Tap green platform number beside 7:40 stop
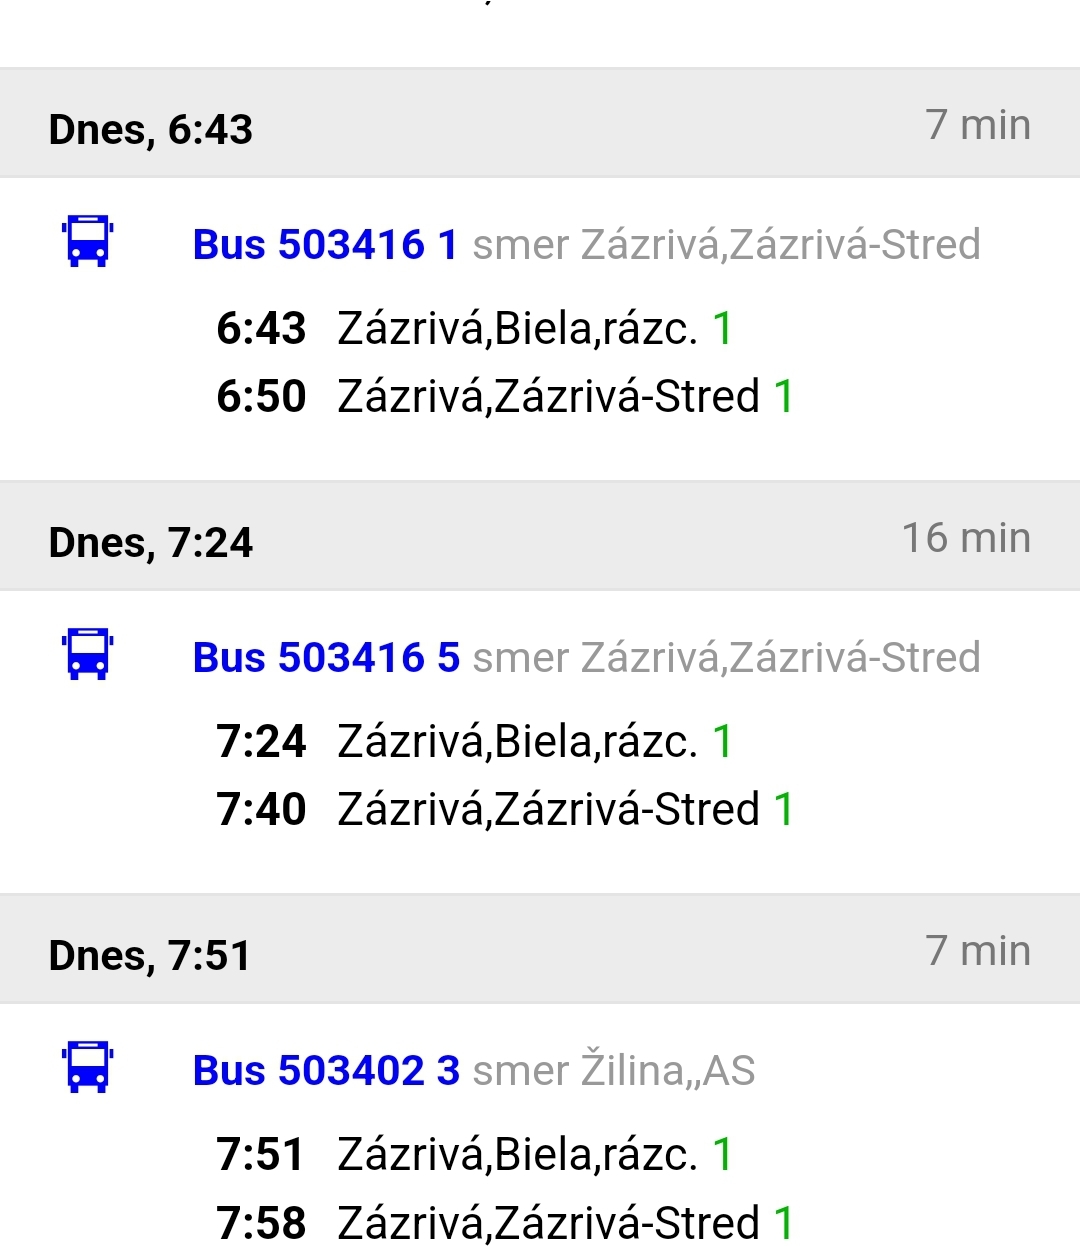 point(784,810)
